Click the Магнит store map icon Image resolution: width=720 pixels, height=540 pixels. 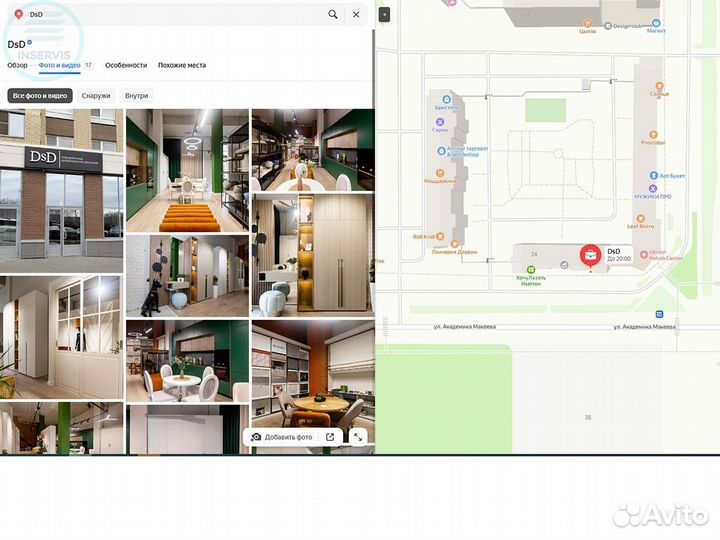click(x=656, y=21)
